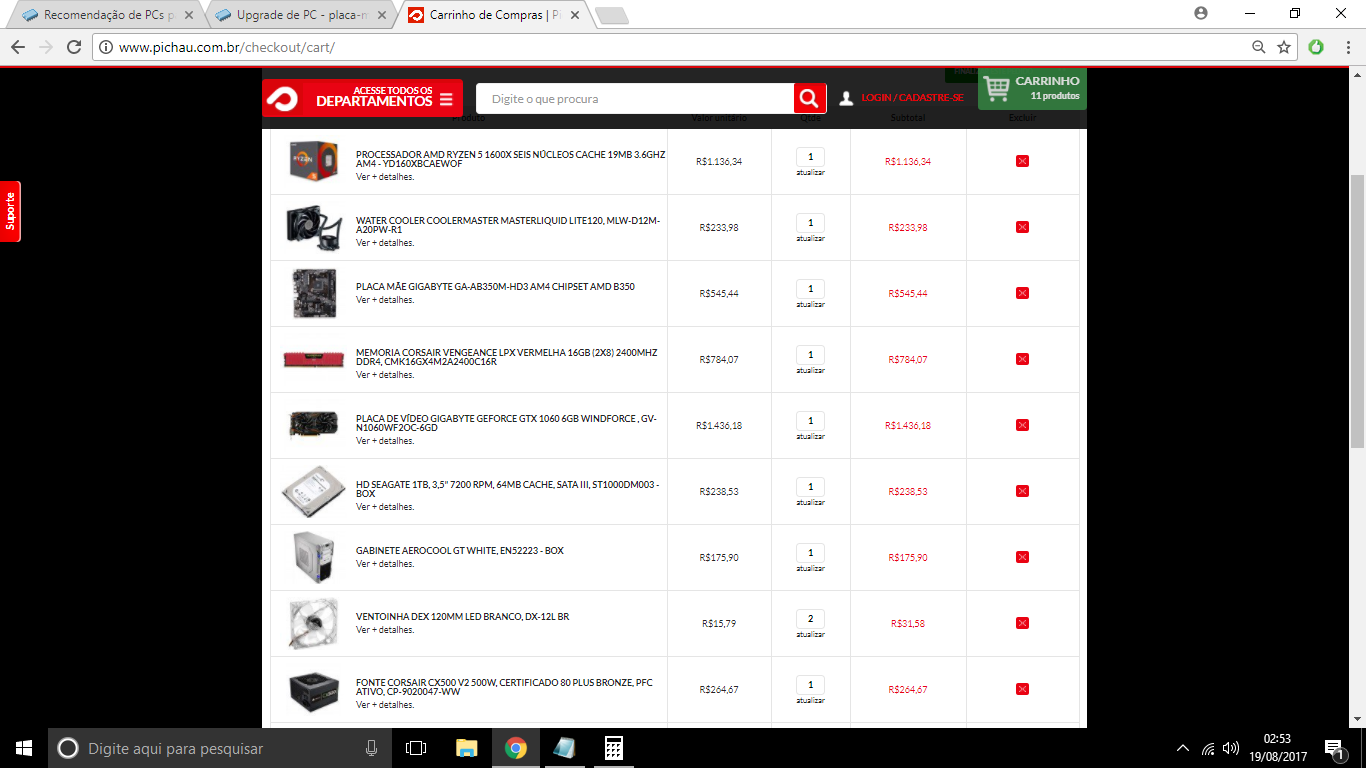The image size is (1366, 768).
Task: Click the zoom magnifier icon in address bar
Action: pyautogui.click(x=1259, y=47)
